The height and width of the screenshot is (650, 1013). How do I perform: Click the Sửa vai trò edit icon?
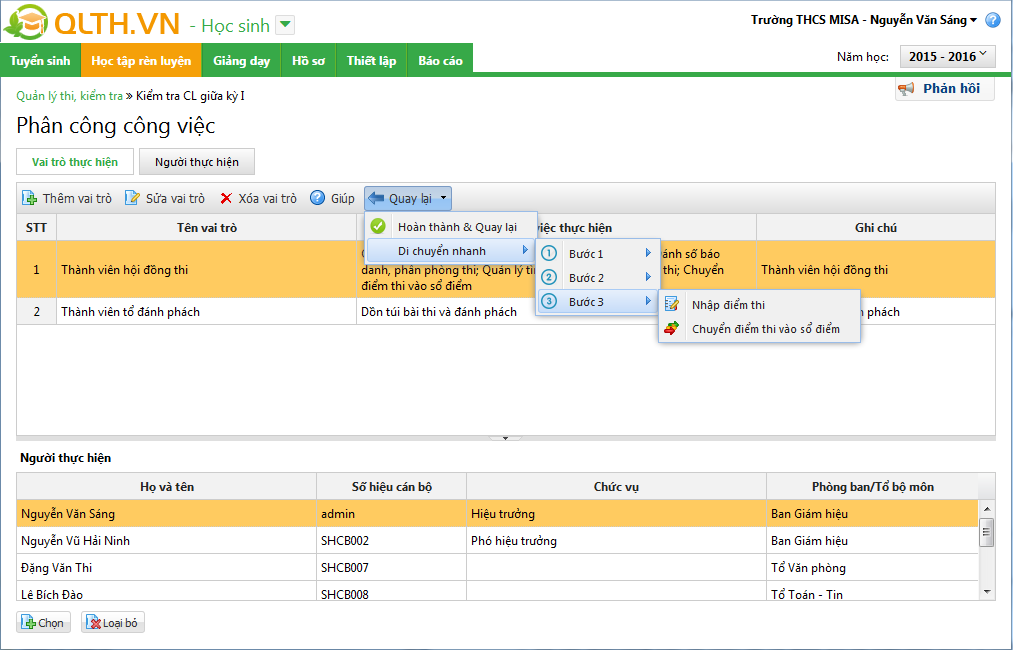132,199
